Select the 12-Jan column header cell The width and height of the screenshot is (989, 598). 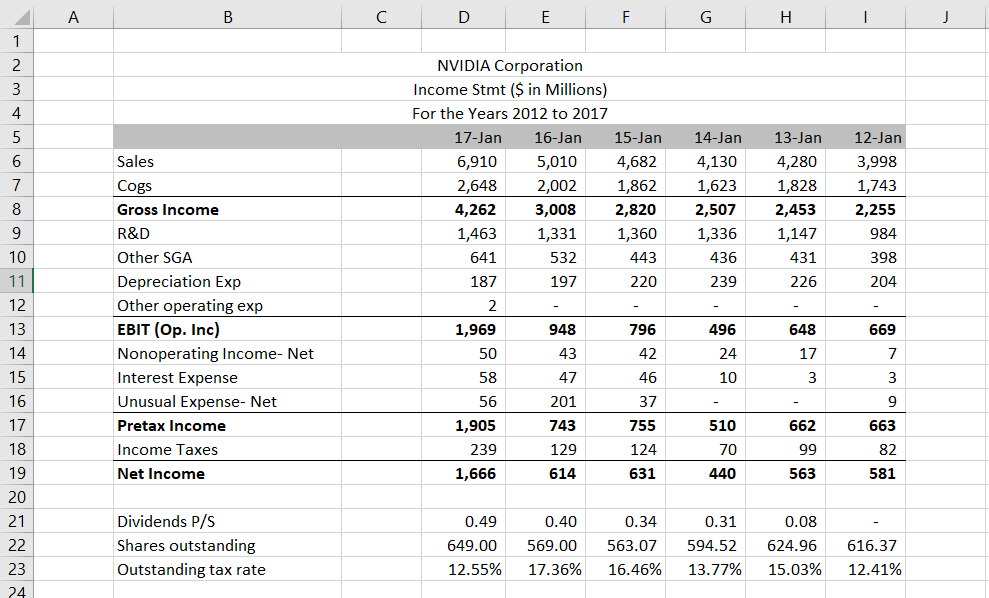864,137
